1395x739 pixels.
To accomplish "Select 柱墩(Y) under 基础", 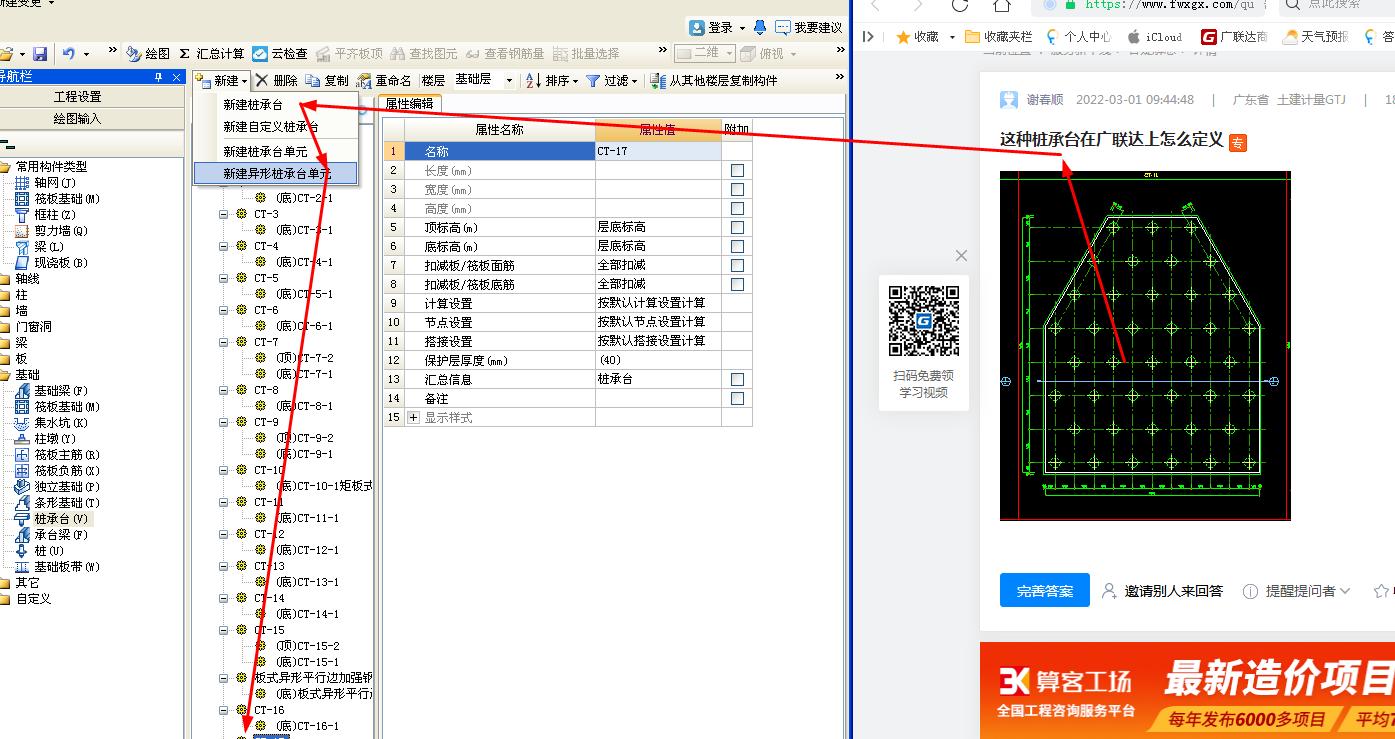I will coord(46,439).
